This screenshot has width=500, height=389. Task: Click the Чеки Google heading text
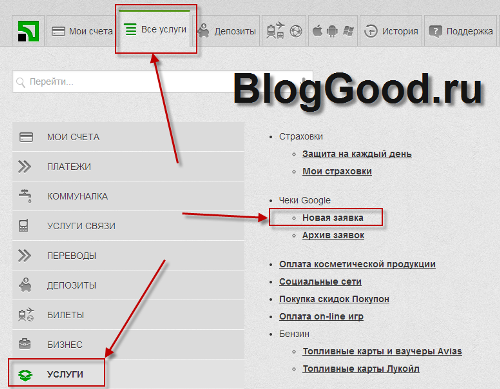tap(305, 200)
